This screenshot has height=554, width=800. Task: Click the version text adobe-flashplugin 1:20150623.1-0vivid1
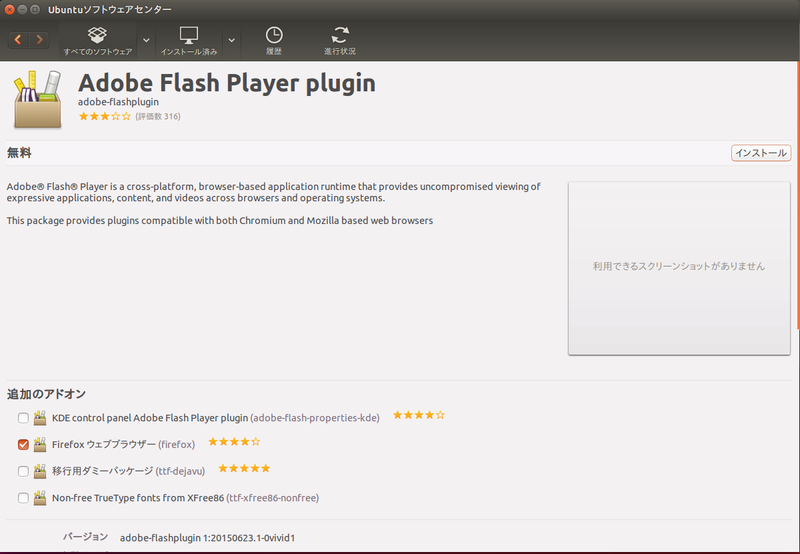click(207, 538)
